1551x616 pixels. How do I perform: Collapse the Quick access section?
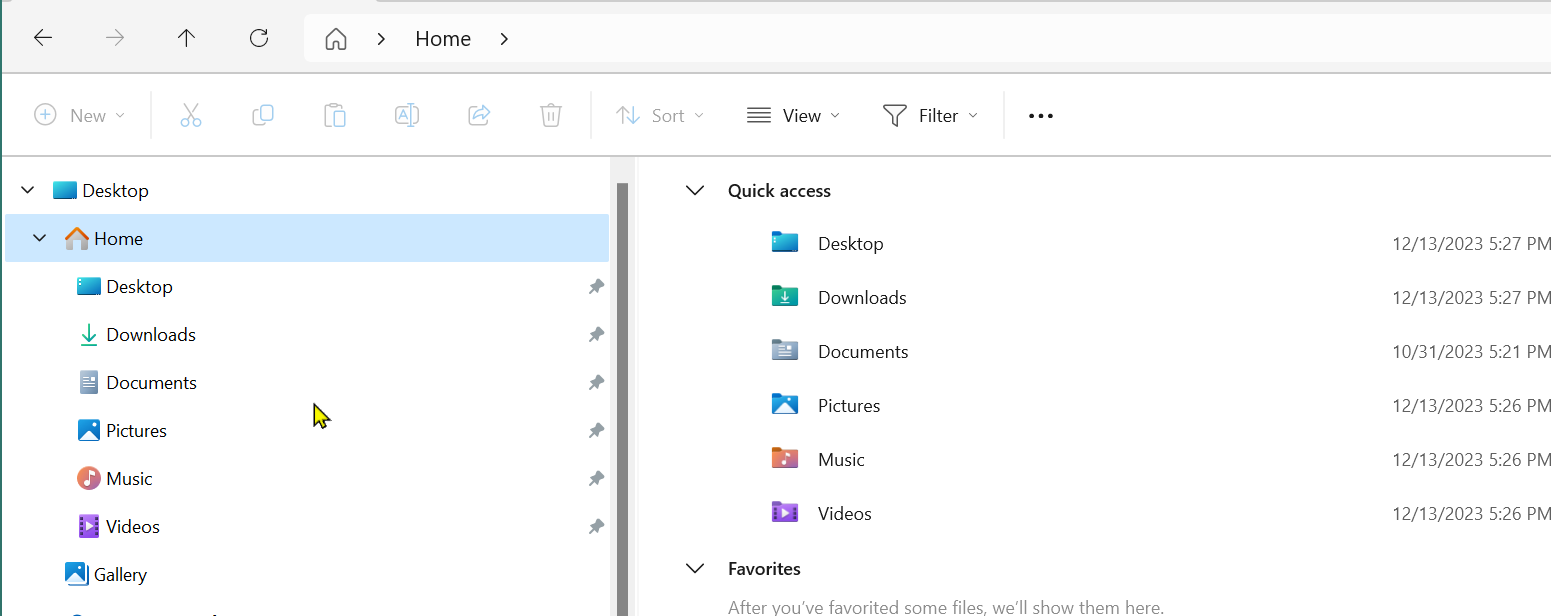(694, 190)
